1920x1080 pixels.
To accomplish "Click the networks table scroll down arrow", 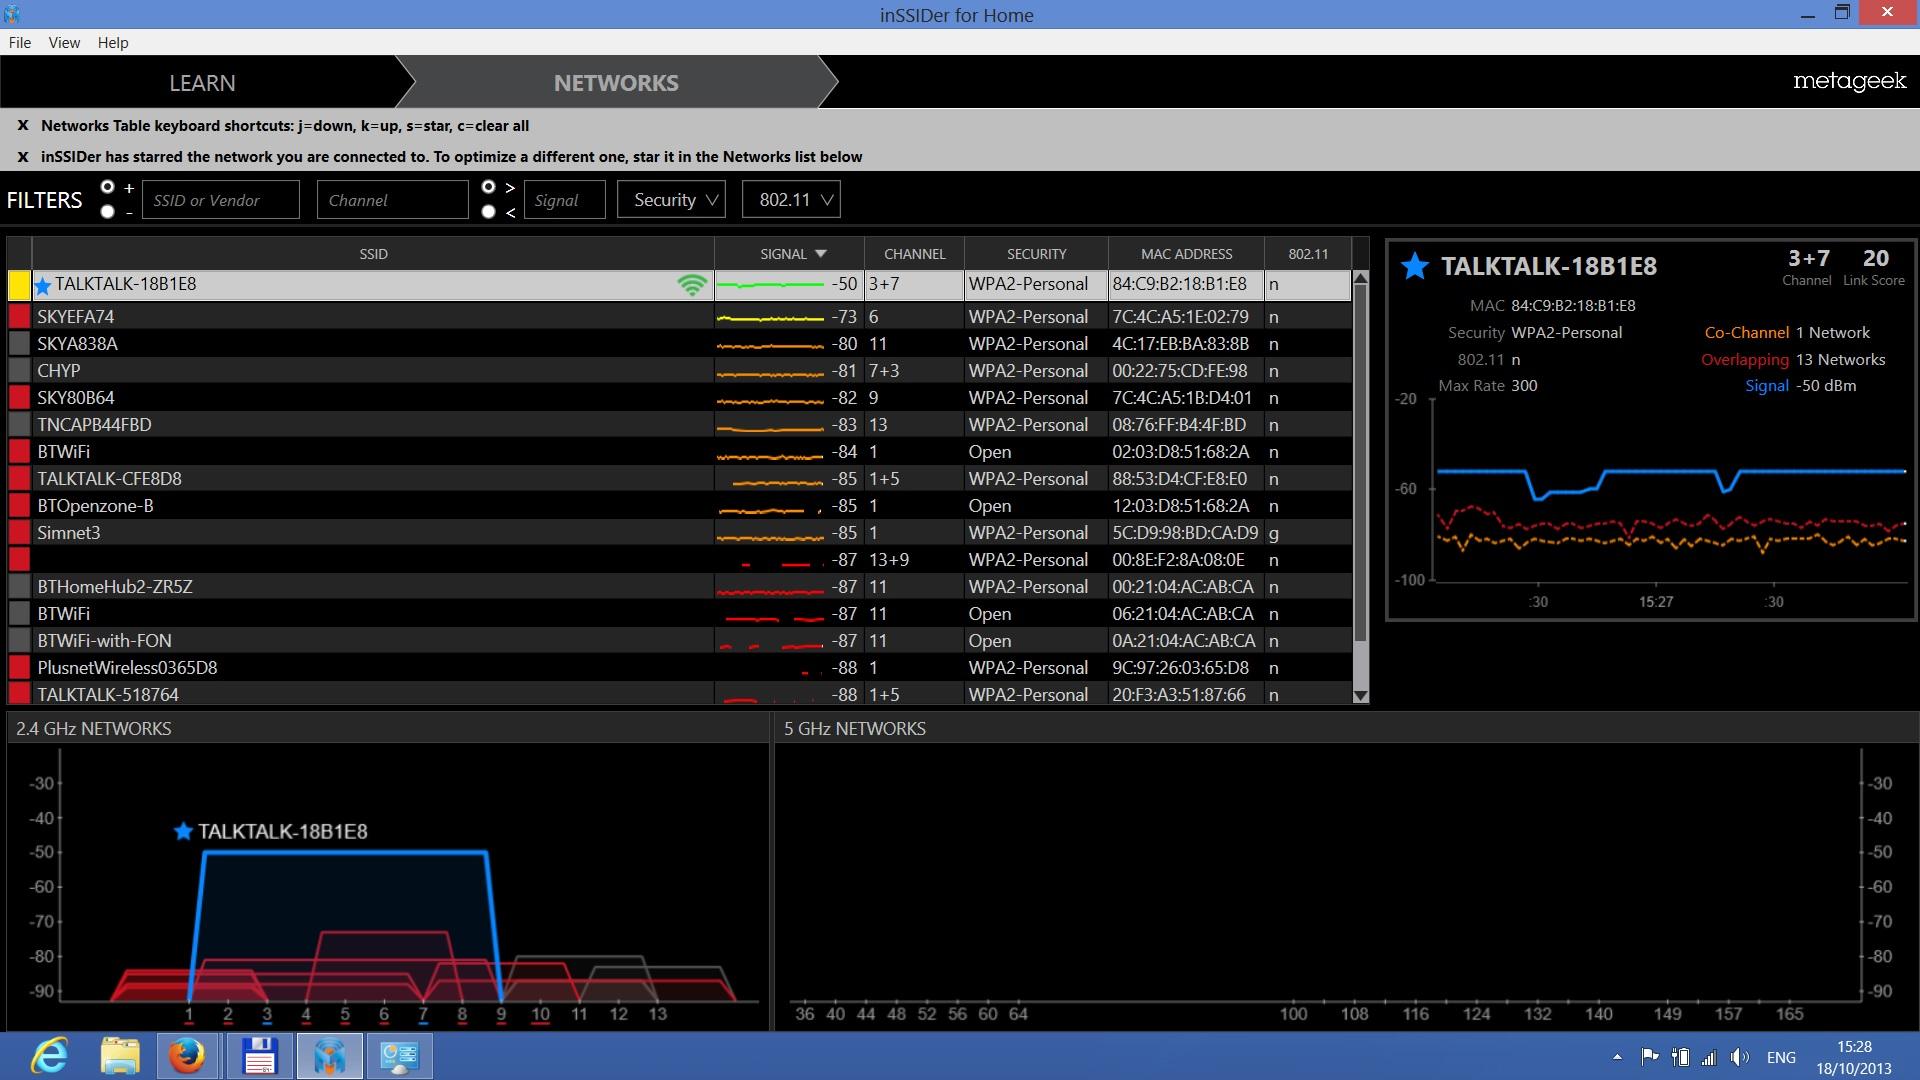I will click(x=1360, y=696).
